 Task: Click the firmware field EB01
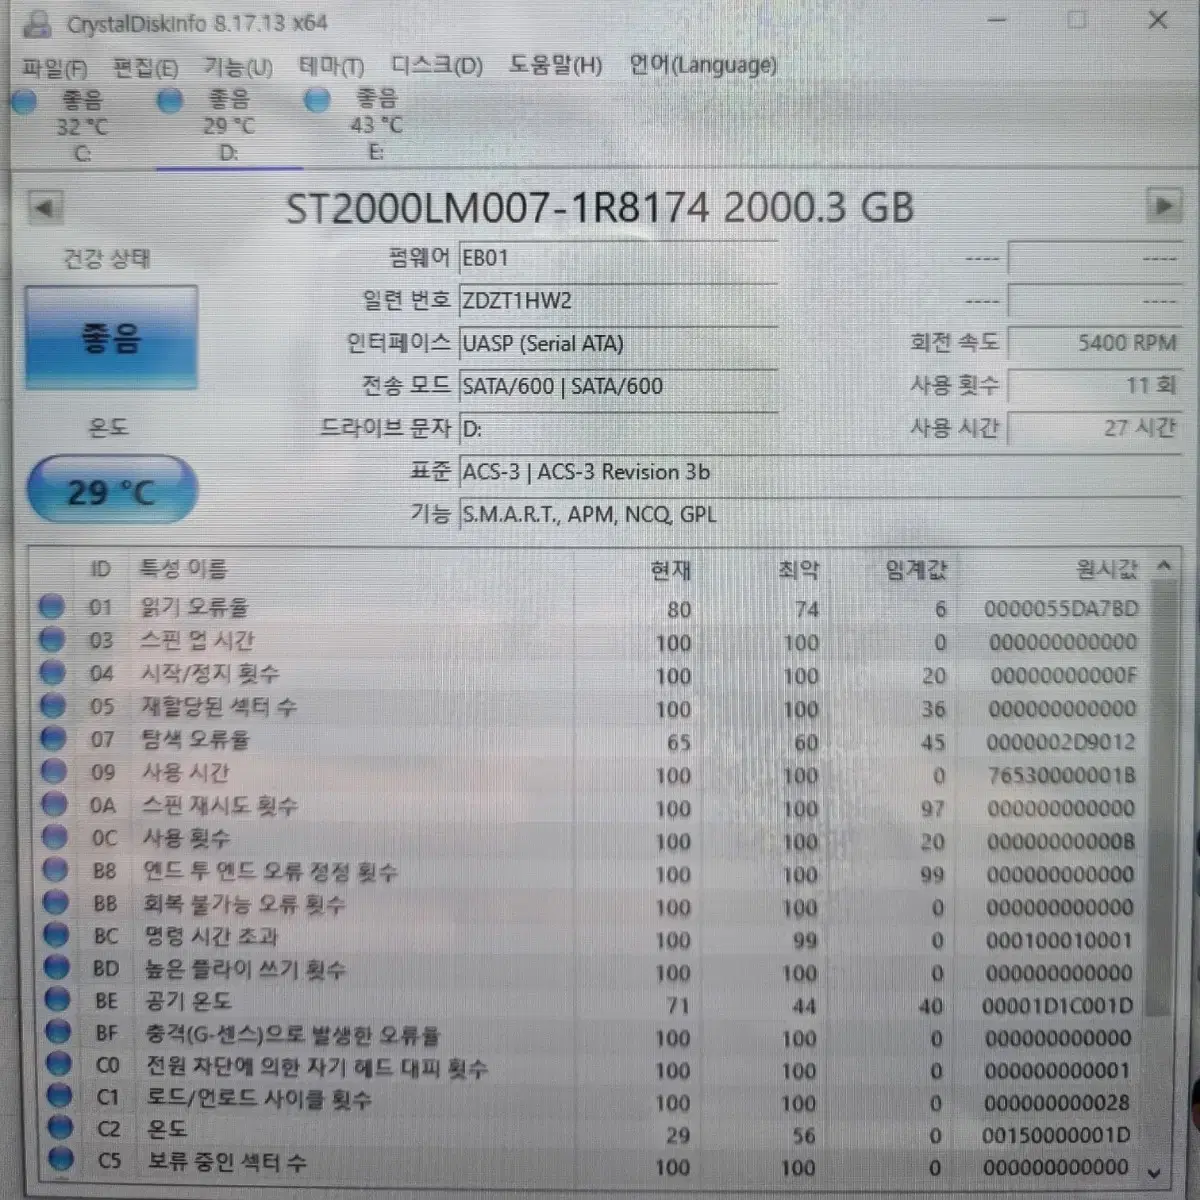(617, 258)
